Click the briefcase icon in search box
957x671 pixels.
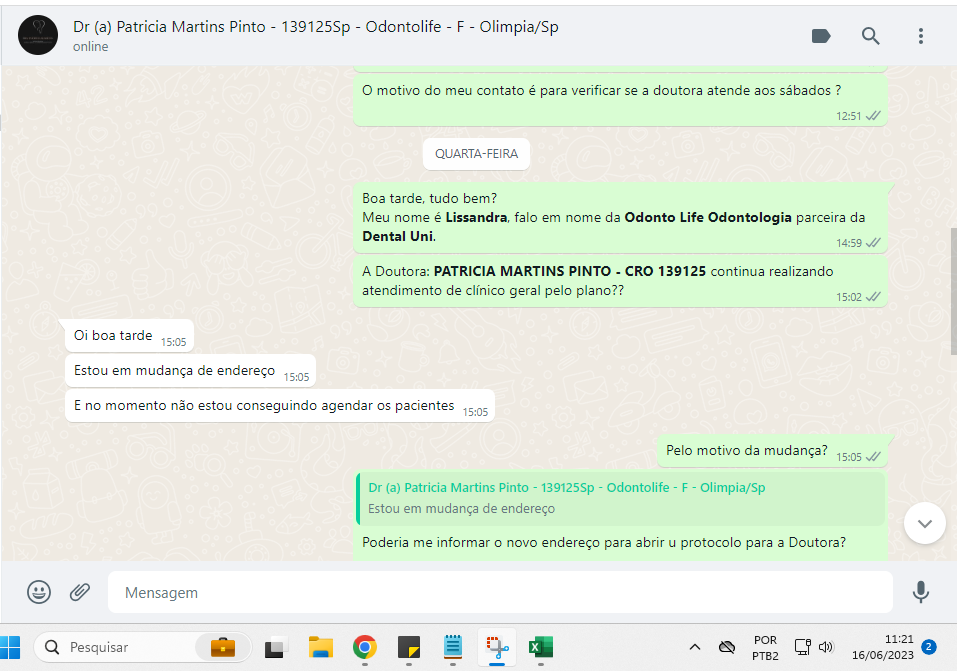point(223,647)
